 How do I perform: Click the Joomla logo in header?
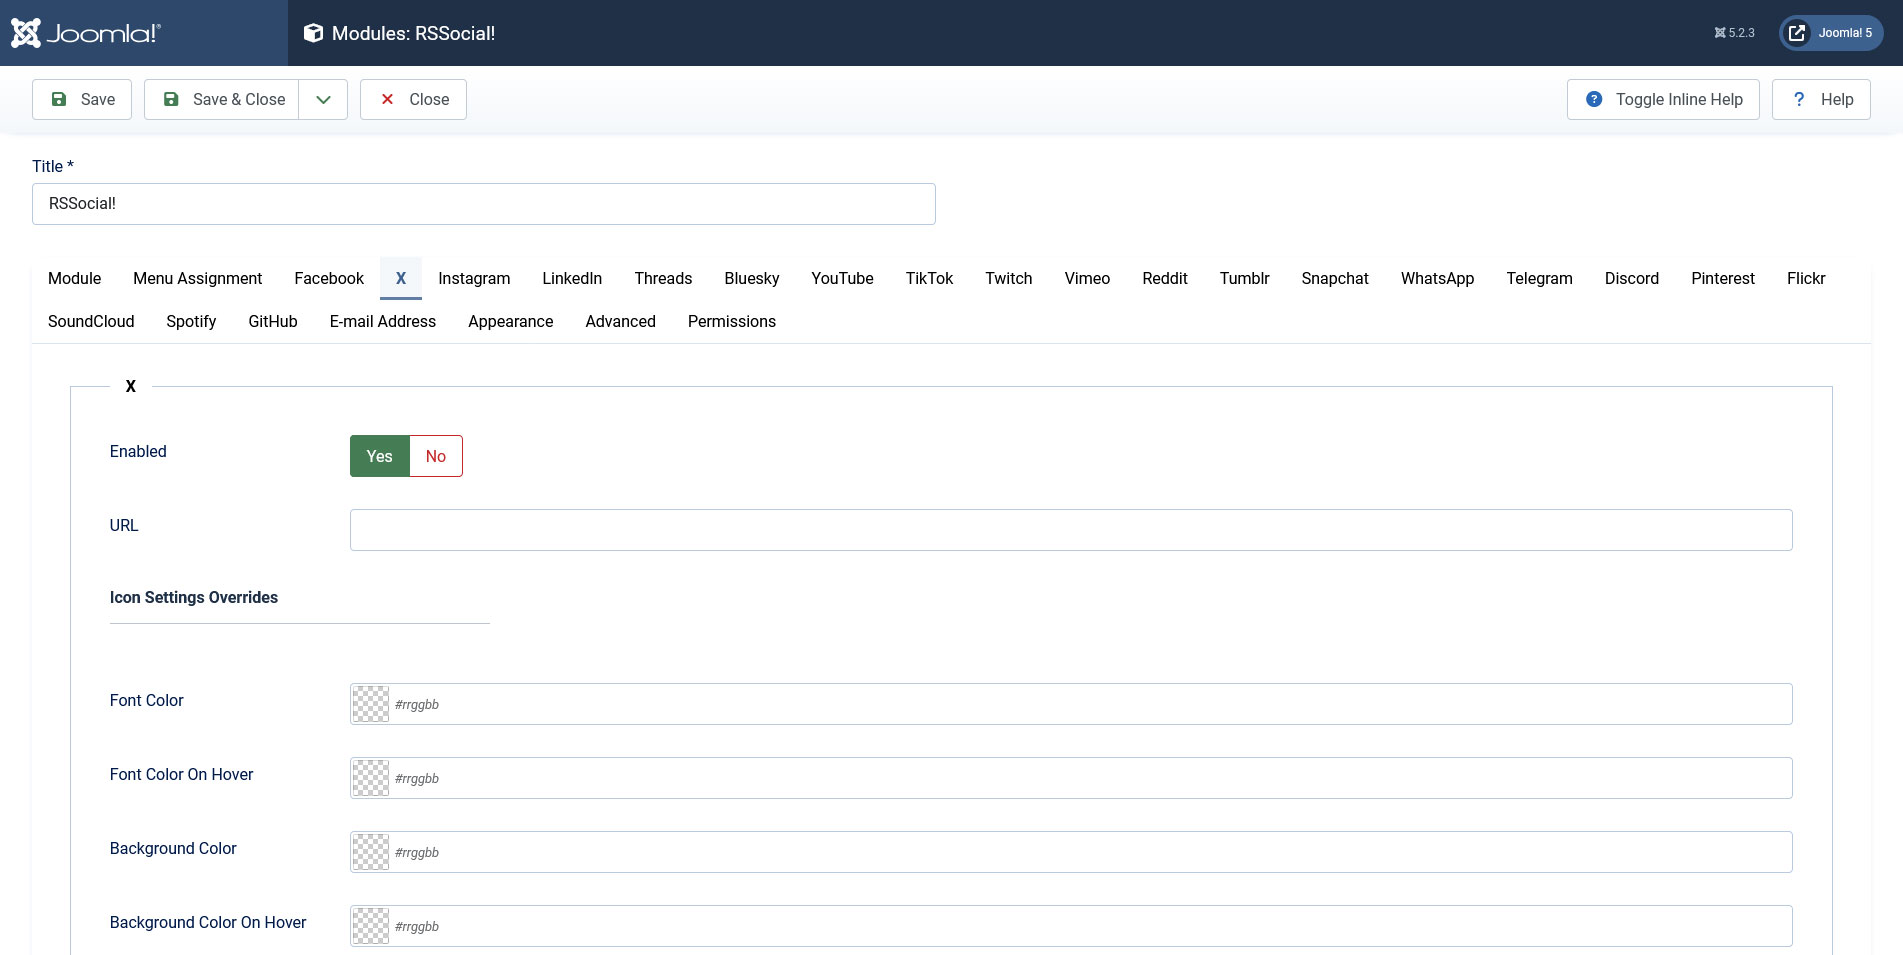point(86,33)
